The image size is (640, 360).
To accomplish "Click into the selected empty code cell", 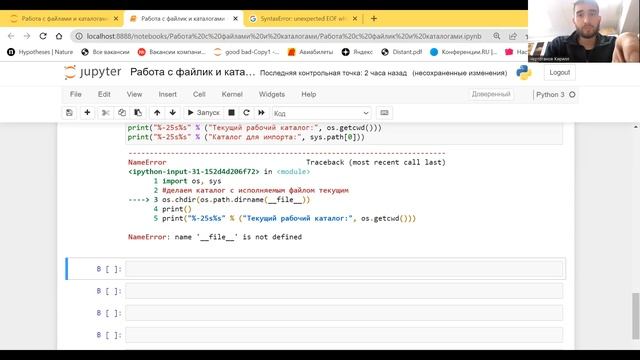I will [344, 269].
